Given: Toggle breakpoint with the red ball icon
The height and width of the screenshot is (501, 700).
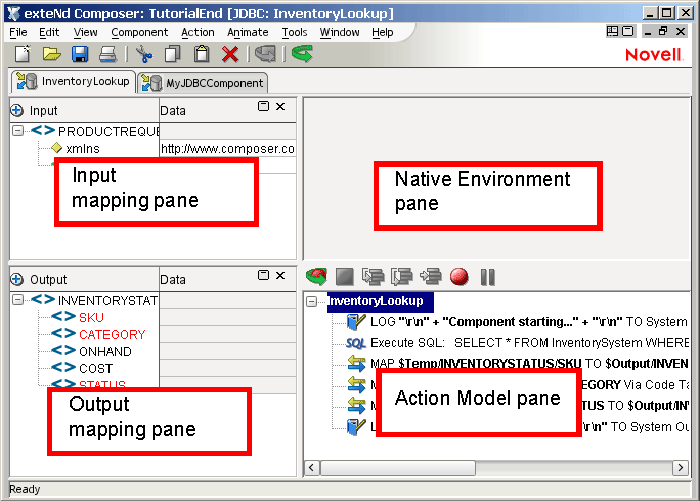Looking at the screenshot, I should [x=459, y=277].
